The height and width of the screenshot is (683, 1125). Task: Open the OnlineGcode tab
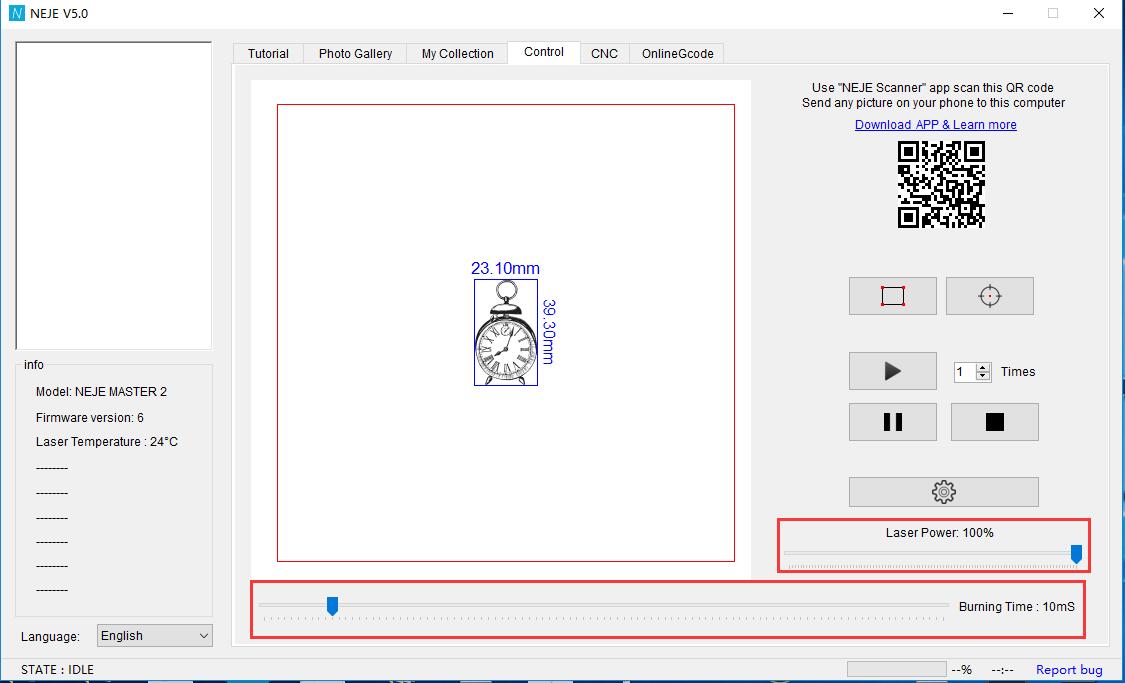tap(677, 54)
